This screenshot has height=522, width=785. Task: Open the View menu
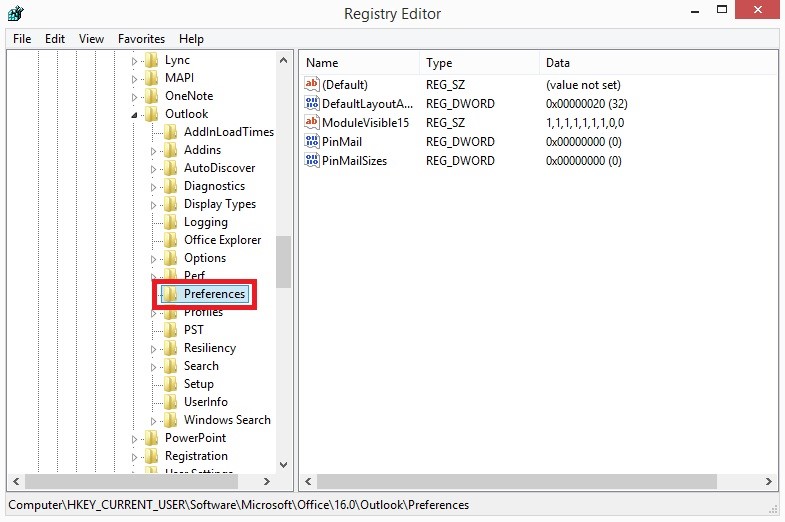coord(91,39)
